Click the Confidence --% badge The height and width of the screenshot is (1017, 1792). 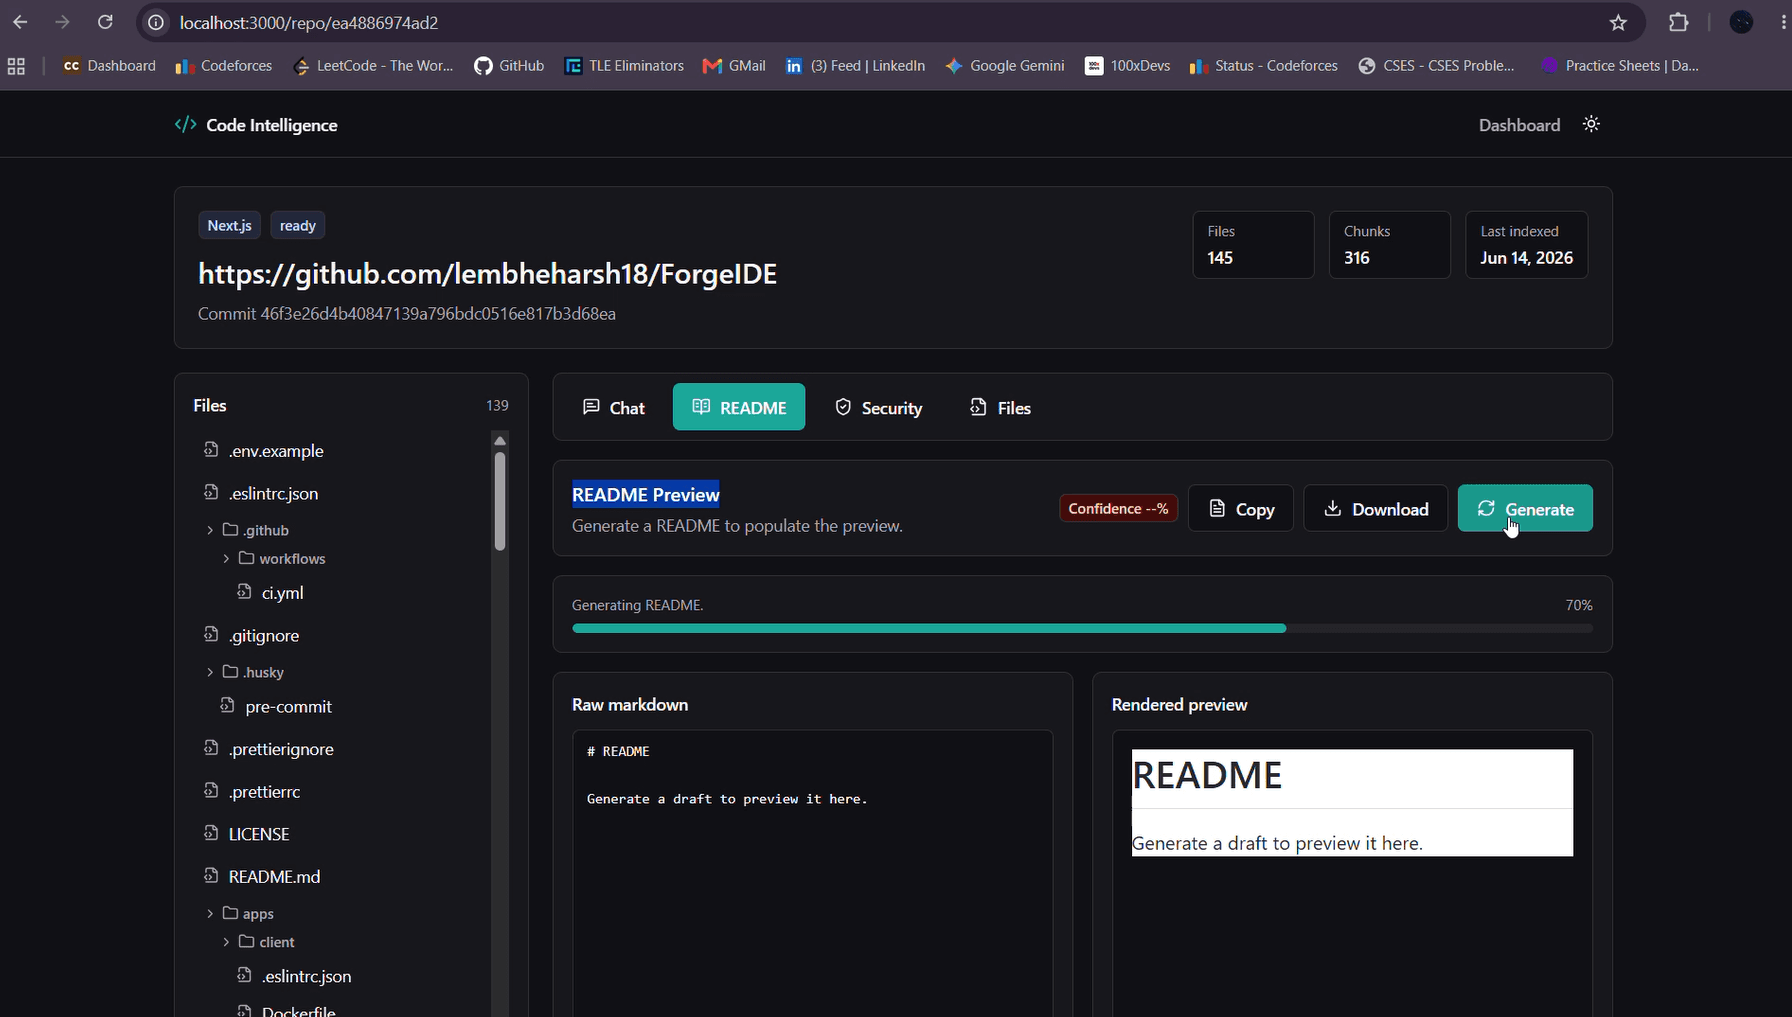1118,508
